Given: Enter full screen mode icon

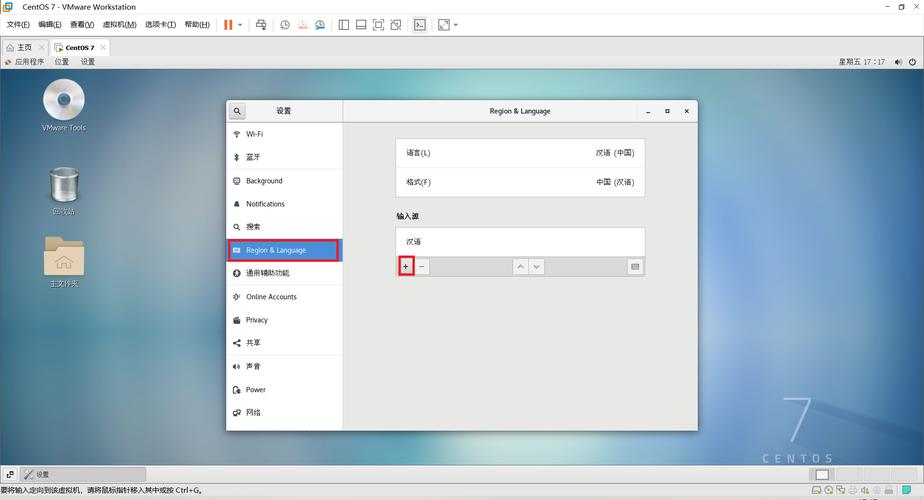Looking at the screenshot, I should [x=378, y=25].
